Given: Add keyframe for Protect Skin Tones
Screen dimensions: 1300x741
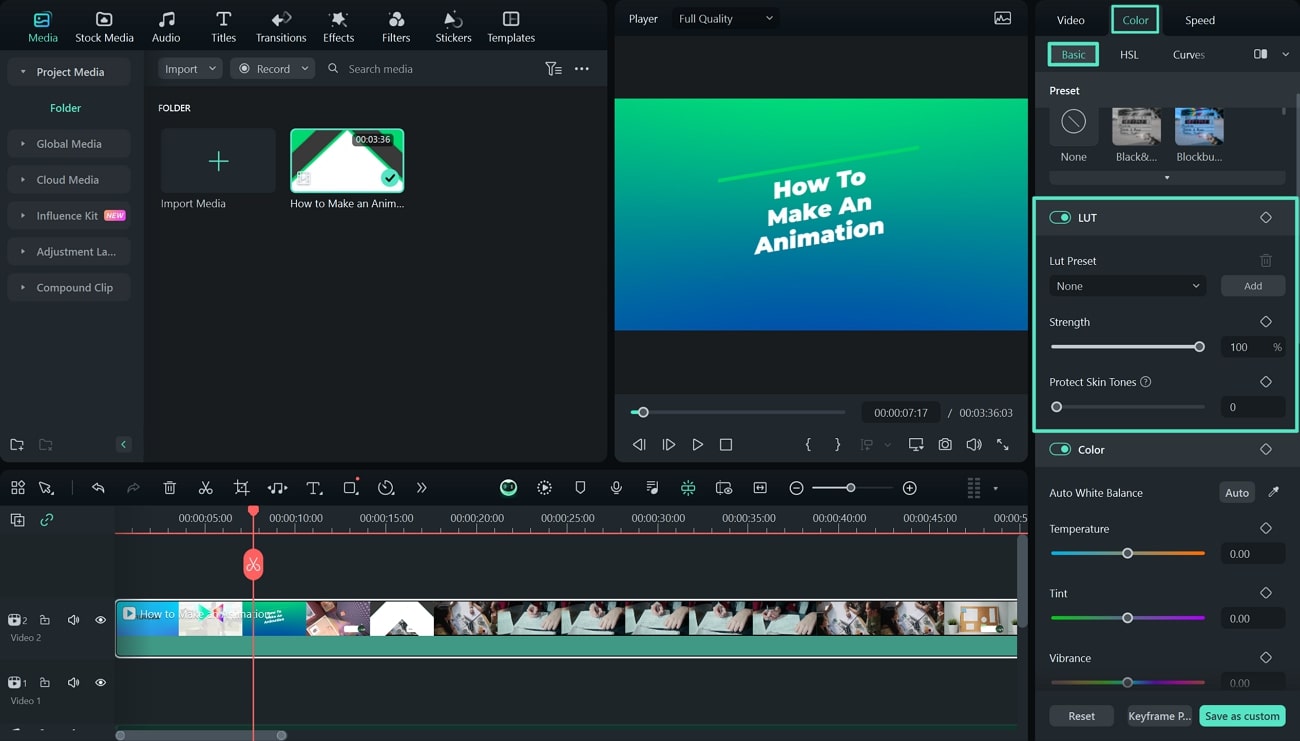Looking at the screenshot, I should tap(1266, 382).
